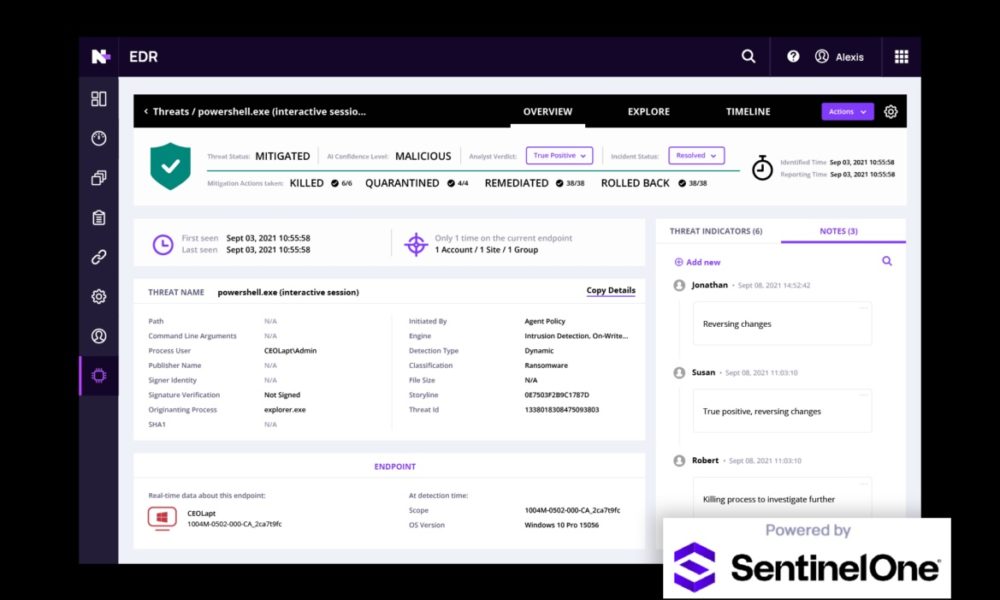Open the help question mark icon

[x=793, y=57]
